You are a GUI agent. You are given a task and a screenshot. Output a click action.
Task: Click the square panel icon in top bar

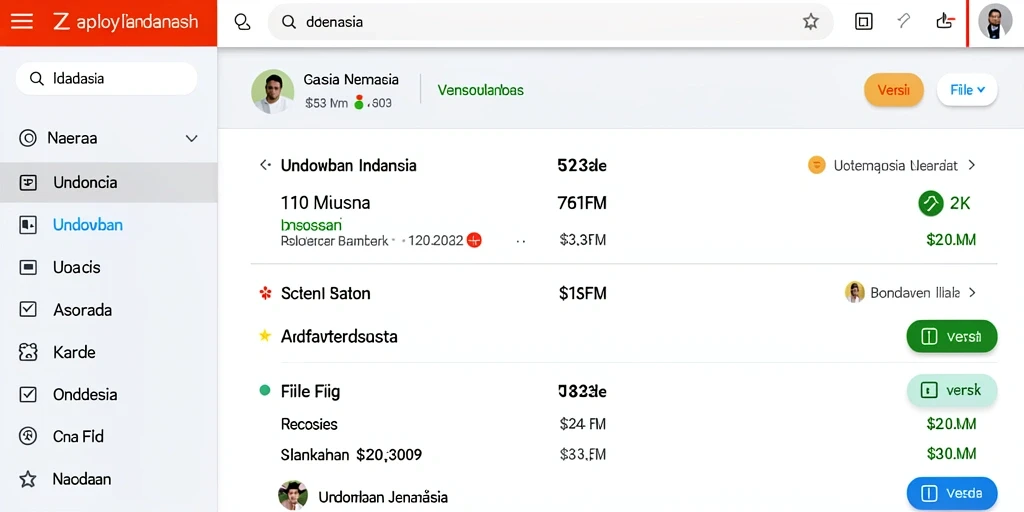point(863,22)
